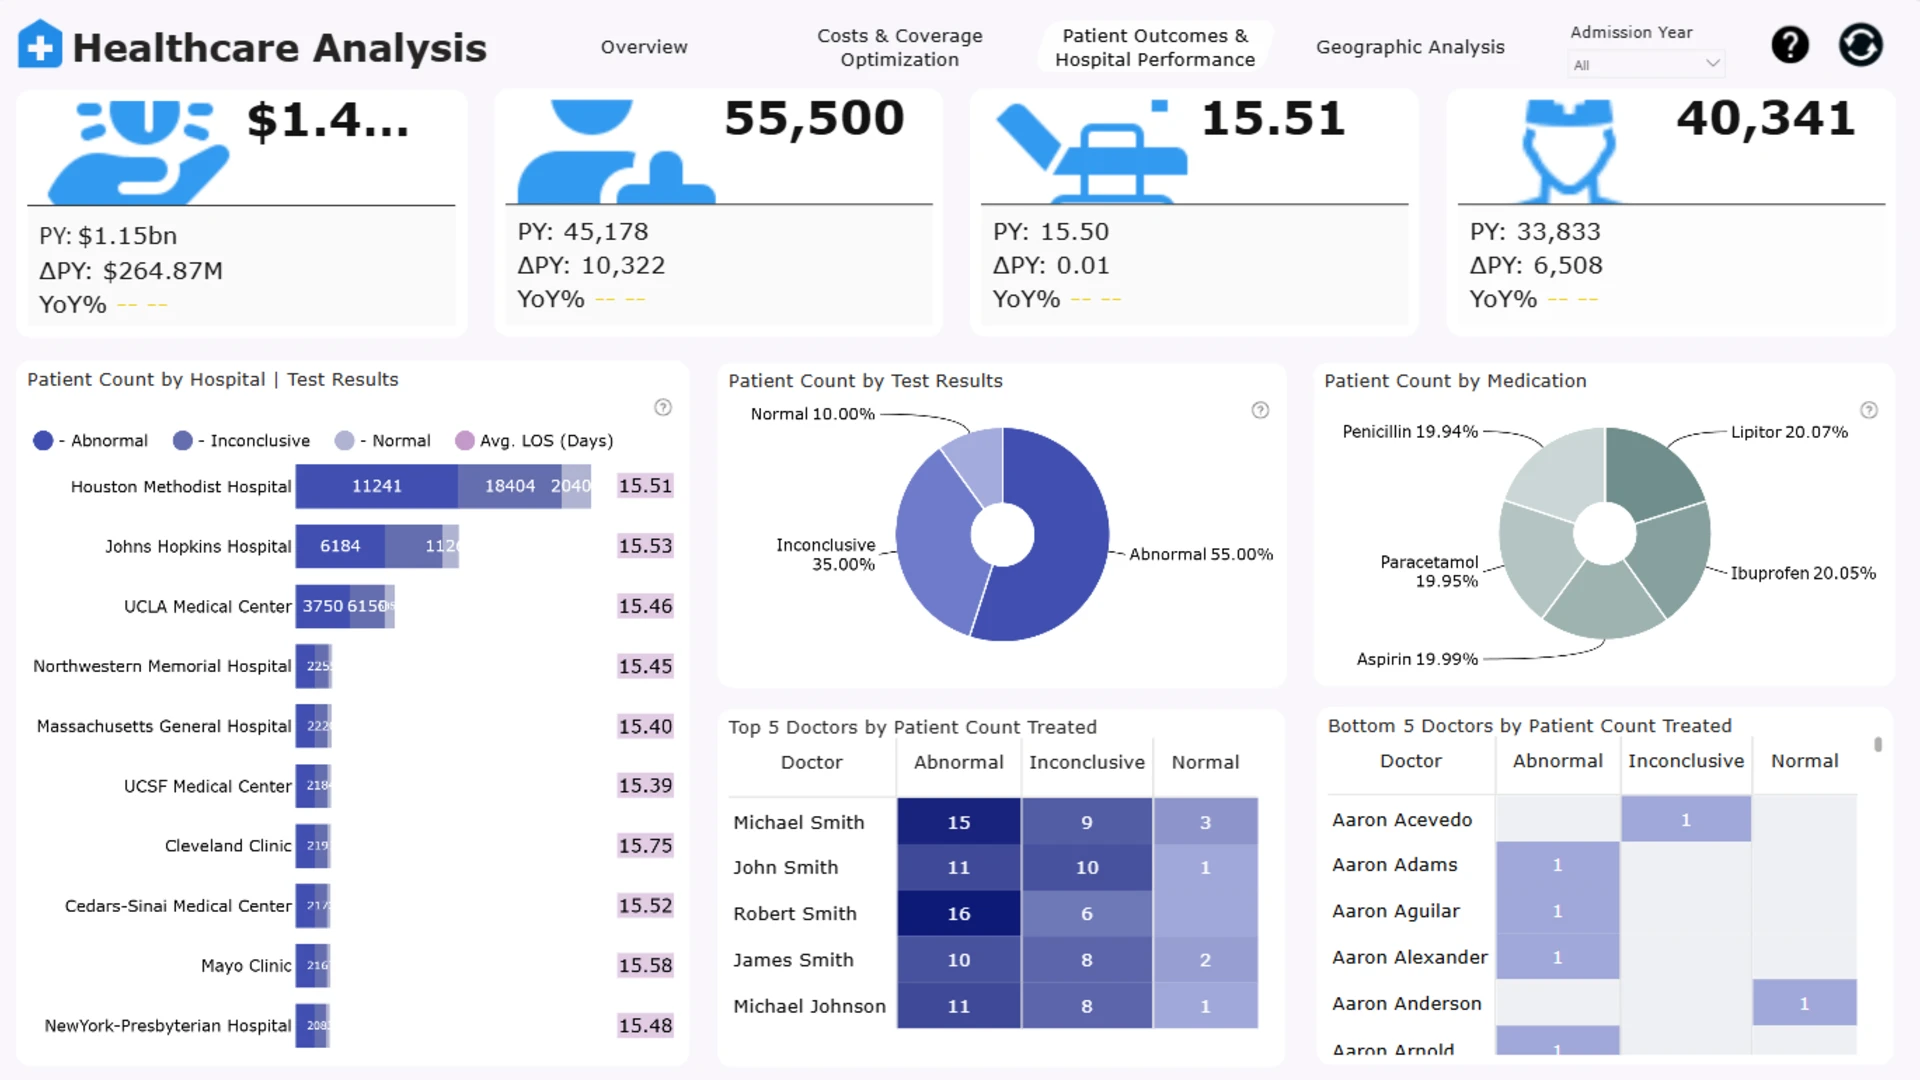The width and height of the screenshot is (1920, 1080).
Task: Toggle the Avg. LOS (Days) legend marker
Action: (464, 441)
